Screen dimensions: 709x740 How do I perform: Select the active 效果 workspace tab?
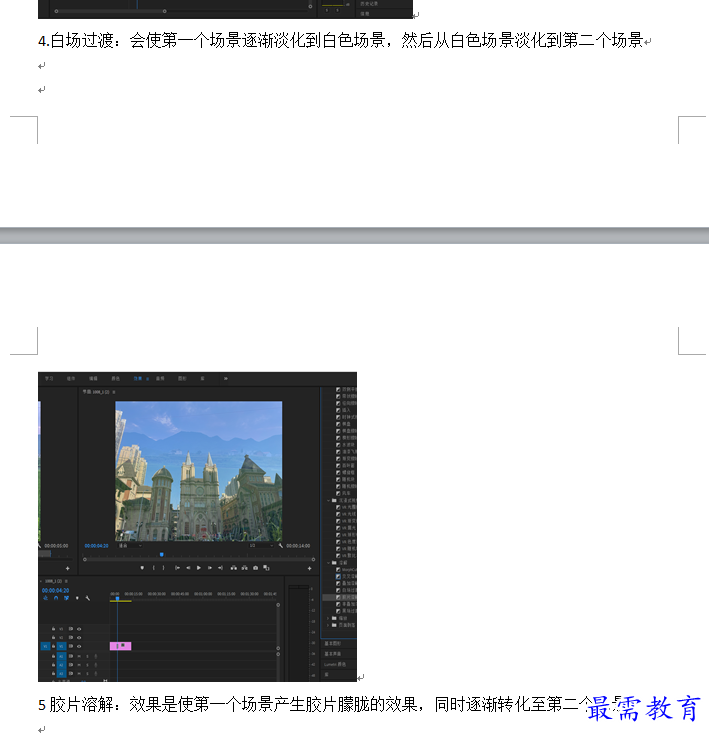click(x=137, y=378)
